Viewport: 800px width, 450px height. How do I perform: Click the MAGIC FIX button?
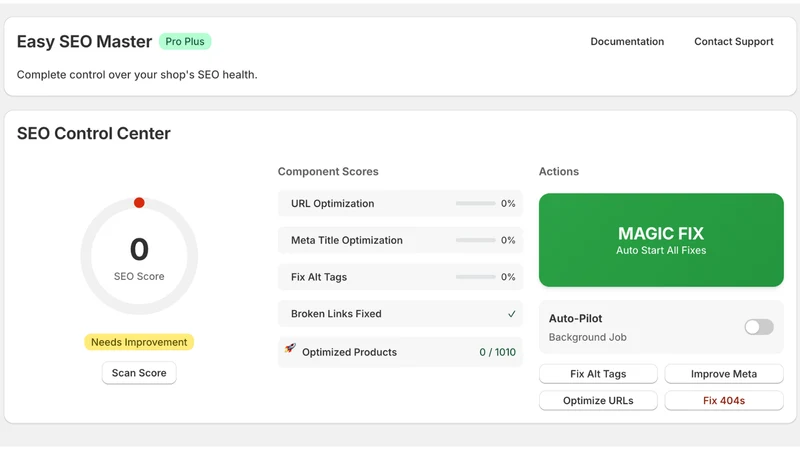pos(661,240)
